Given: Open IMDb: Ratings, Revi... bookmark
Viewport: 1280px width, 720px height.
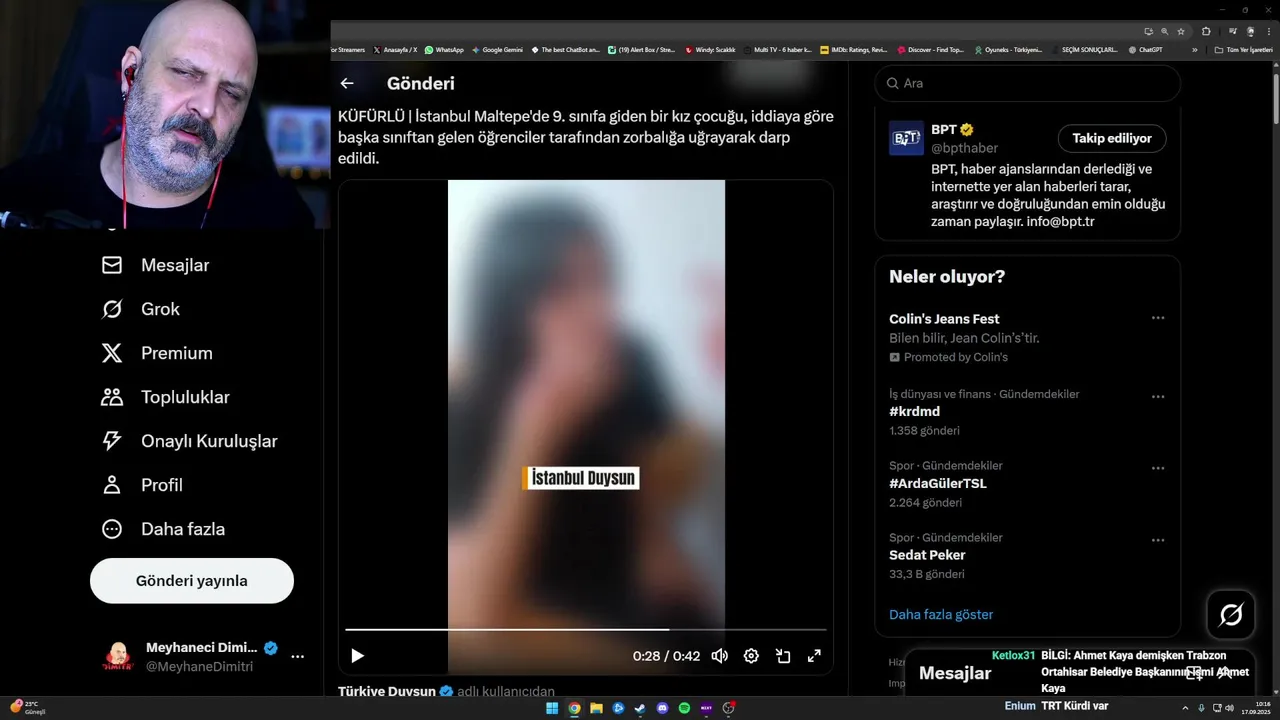Looking at the screenshot, I should [853, 49].
